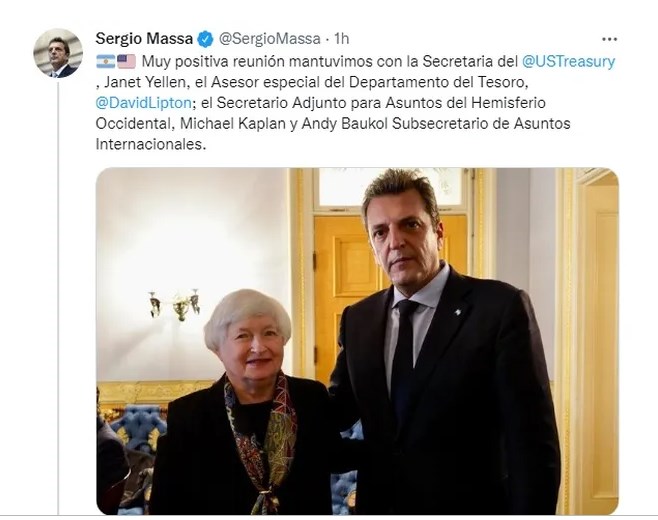
Task: Click the Sergio Massa display name
Action: click(144, 39)
